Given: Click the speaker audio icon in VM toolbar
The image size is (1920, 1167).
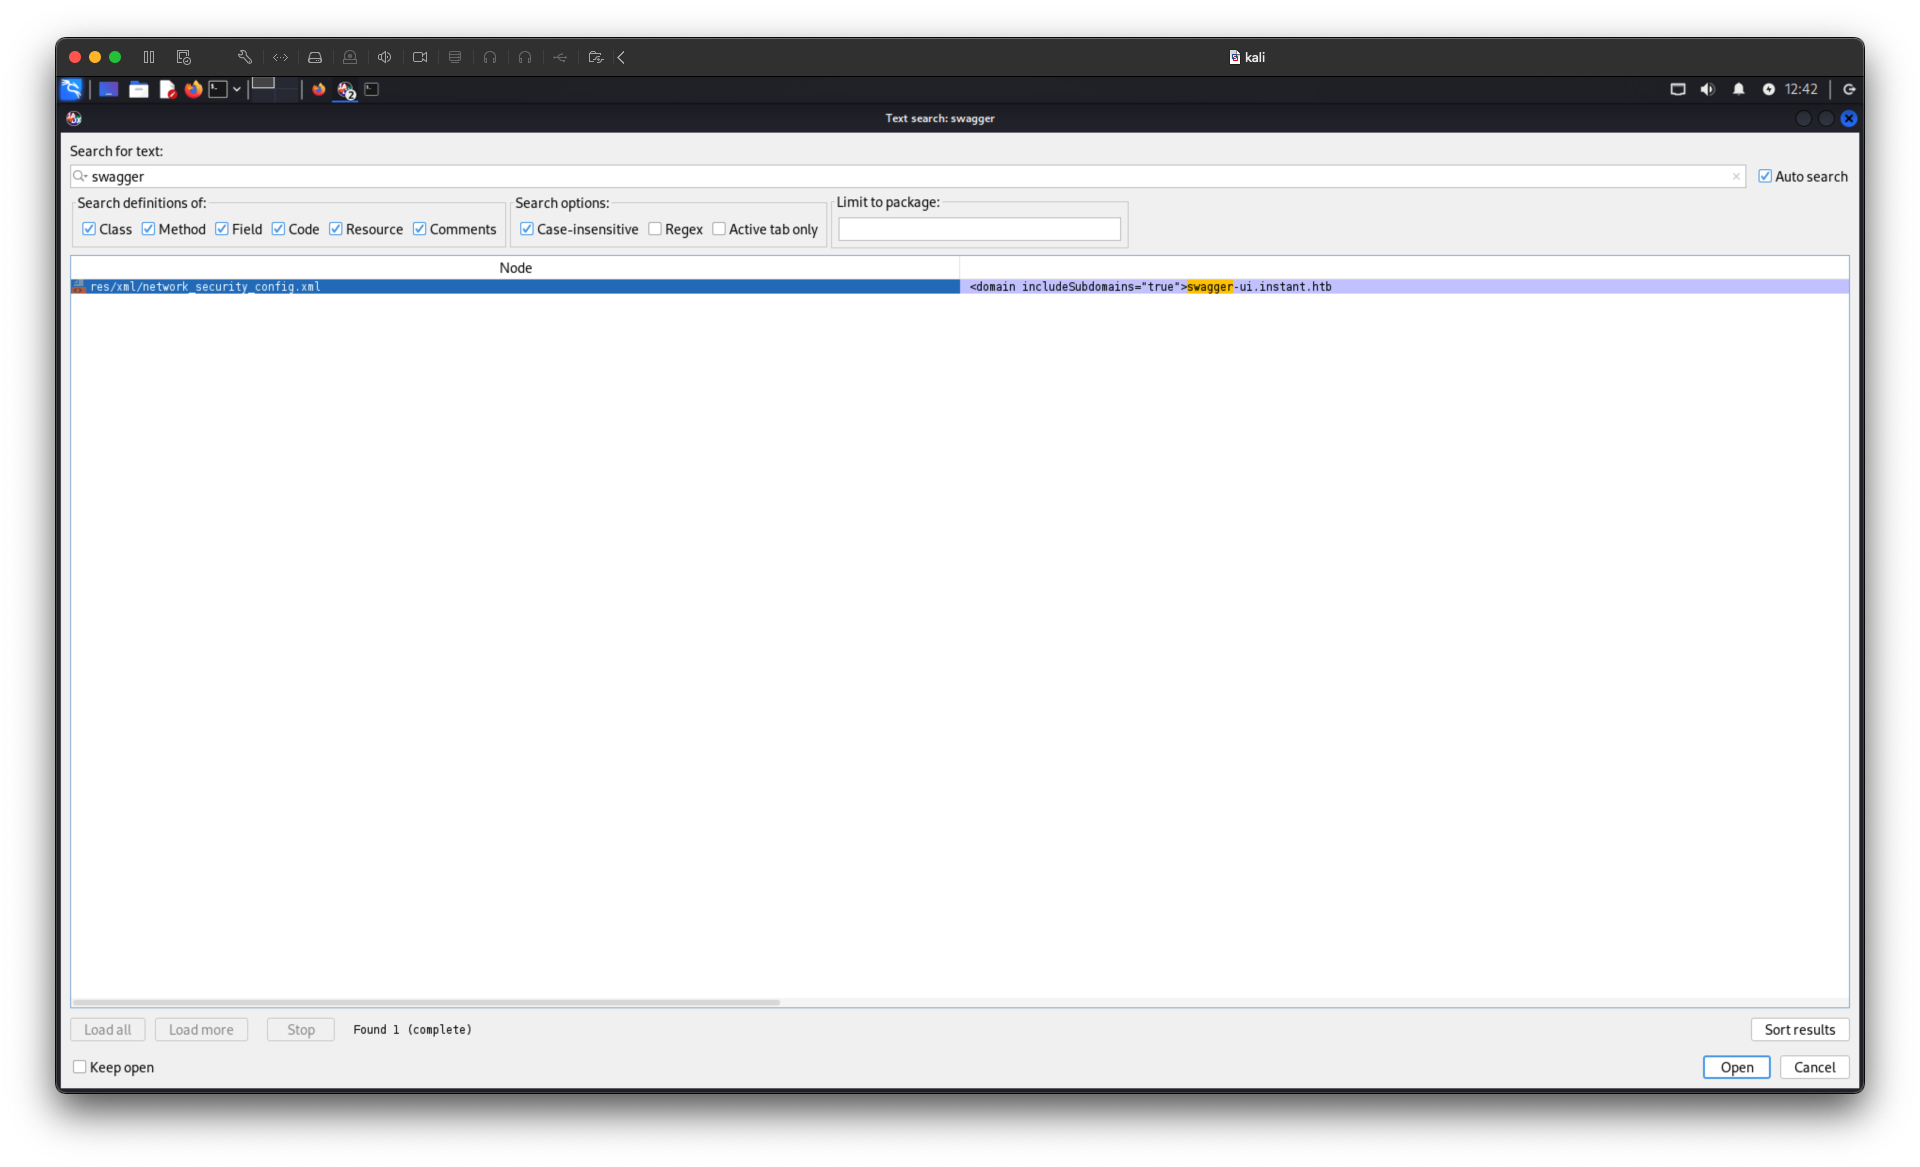Looking at the screenshot, I should (385, 57).
